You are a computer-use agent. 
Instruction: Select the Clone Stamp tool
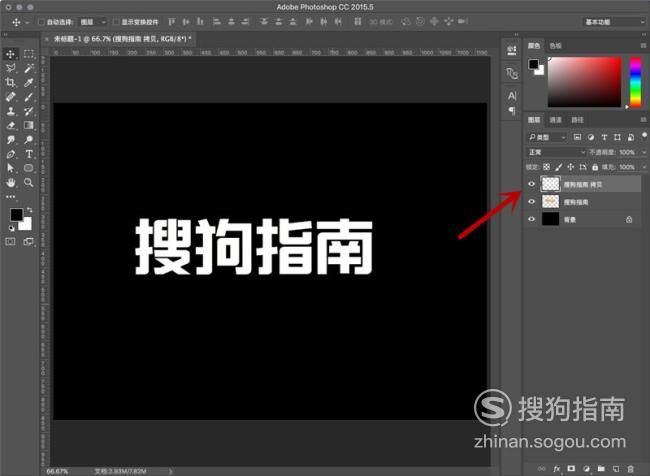10,111
